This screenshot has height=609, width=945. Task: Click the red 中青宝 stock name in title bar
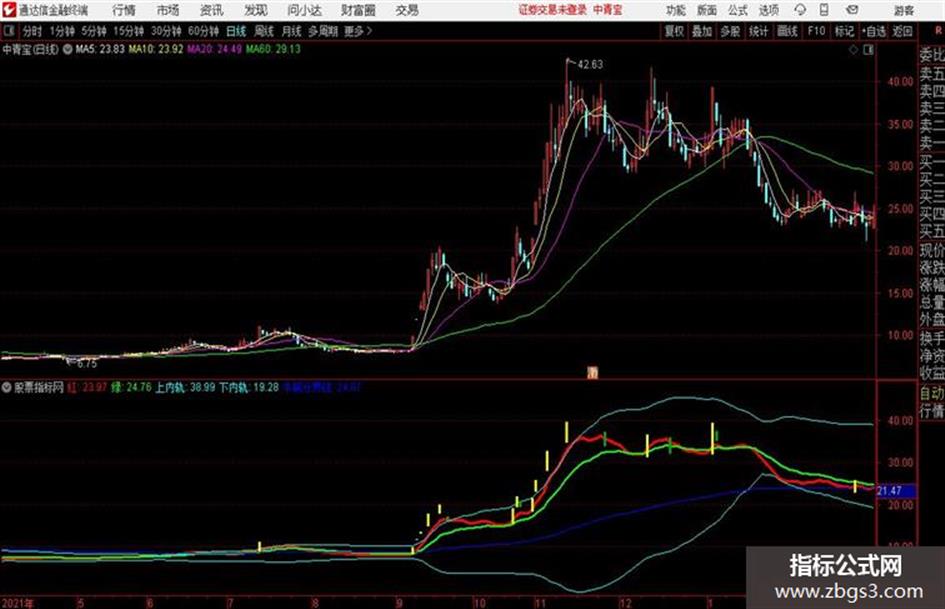click(608, 10)
